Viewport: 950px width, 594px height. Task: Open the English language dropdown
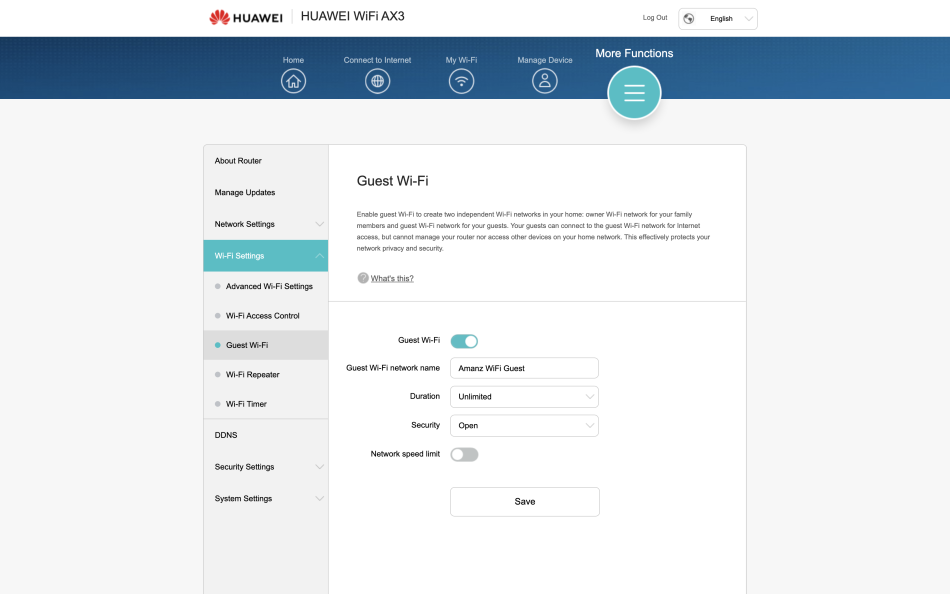click(718, 19)
